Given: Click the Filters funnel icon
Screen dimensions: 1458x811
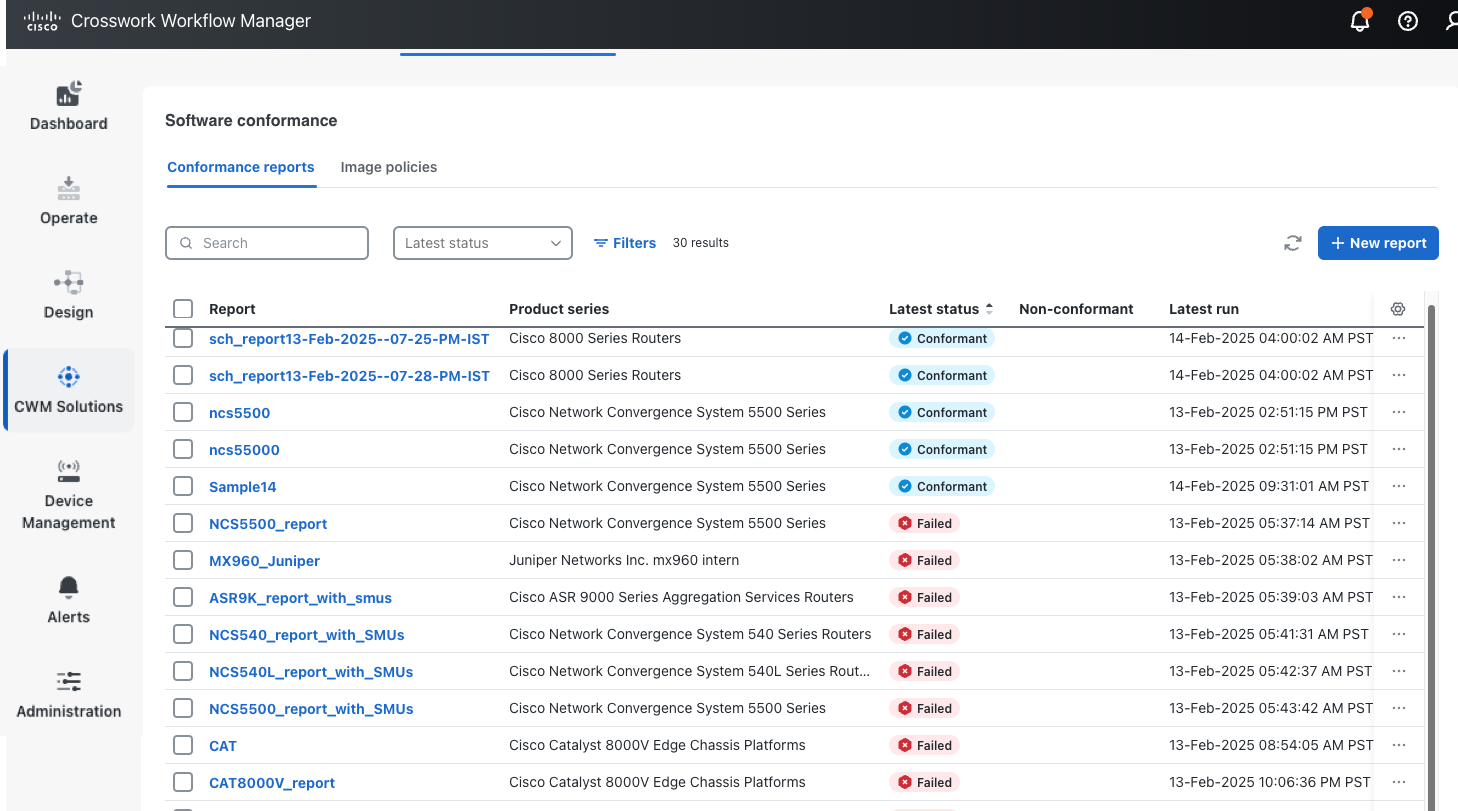Looking at the screenshot, I should tap(601, 243).
